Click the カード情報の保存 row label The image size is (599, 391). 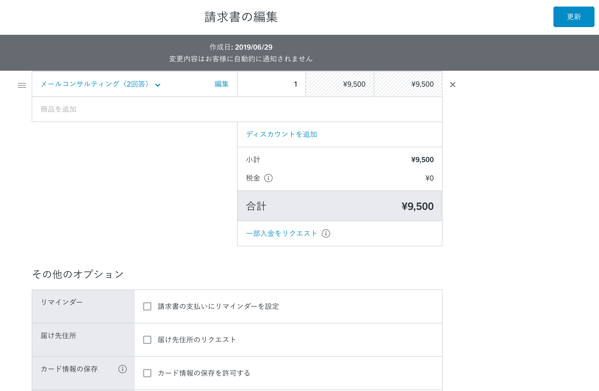coord(69,369)
